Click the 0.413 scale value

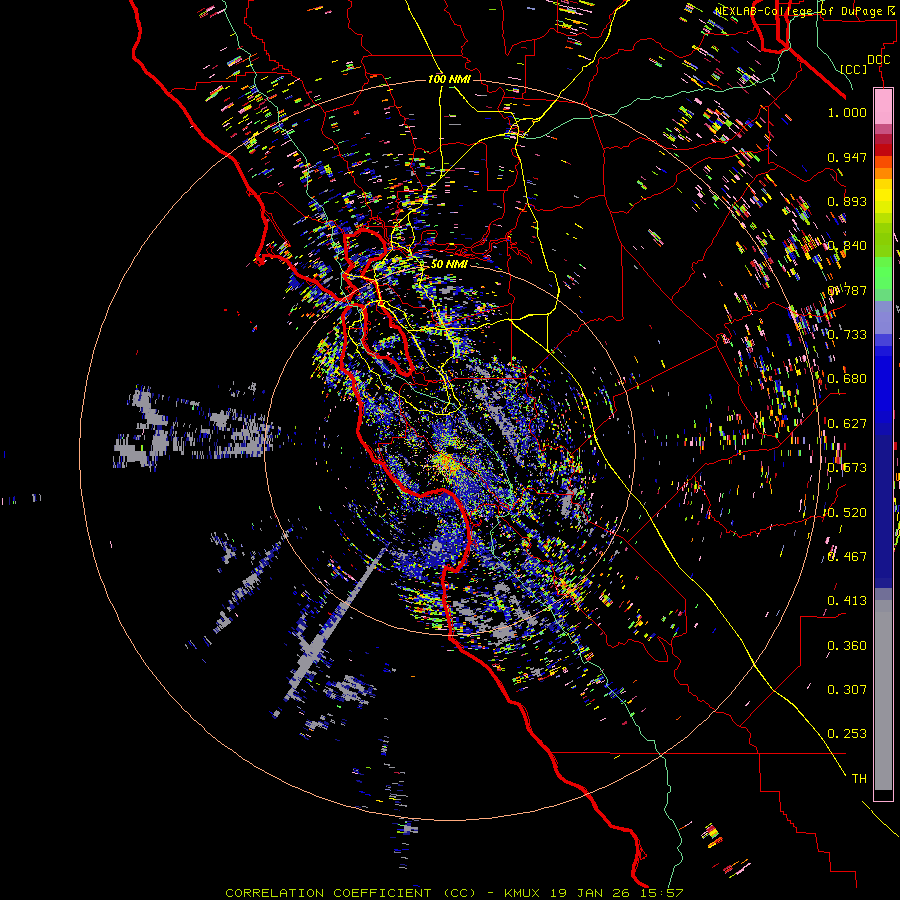tap(847, 601)
